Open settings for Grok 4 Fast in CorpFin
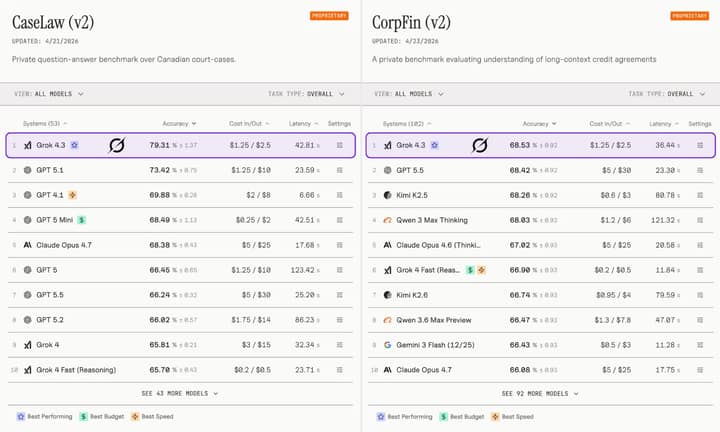The height and width of the screenshot is (432, 720). pos(700,270)
